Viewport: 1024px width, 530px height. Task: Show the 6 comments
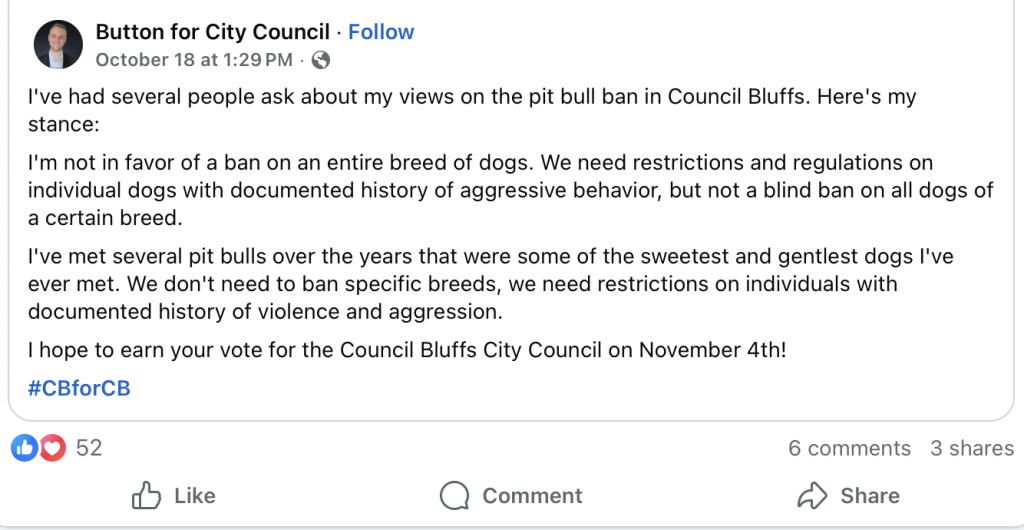[849, 448]
